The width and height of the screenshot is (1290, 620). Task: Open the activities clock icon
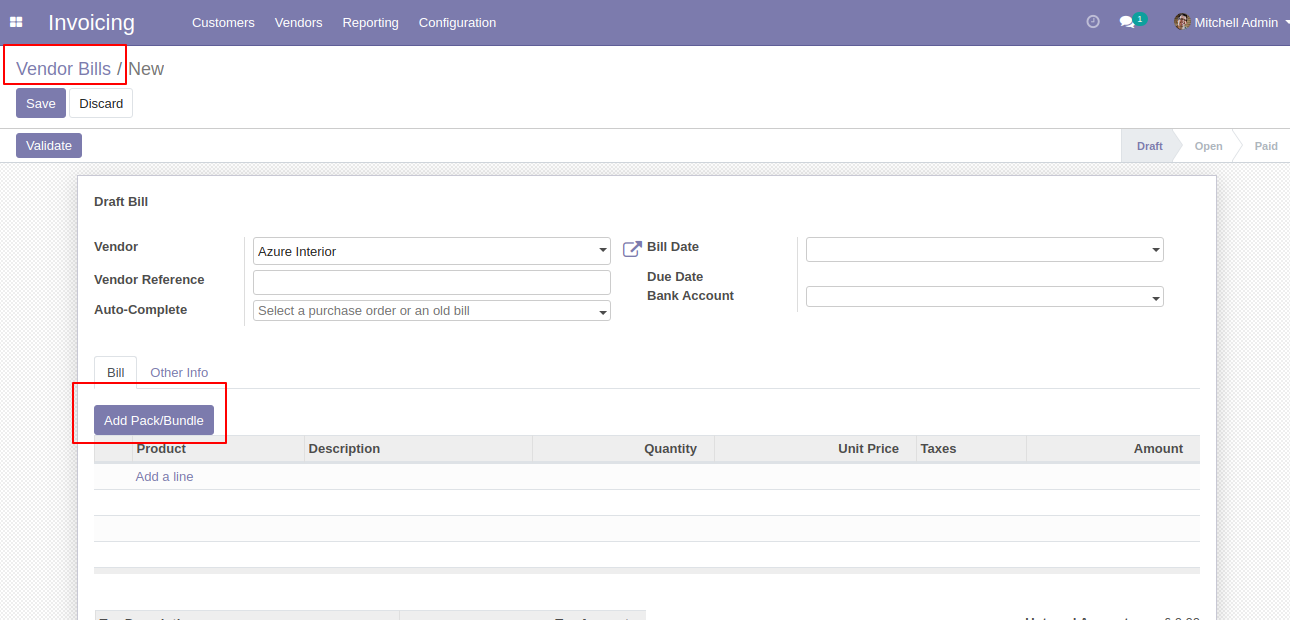pos(1093,22)
